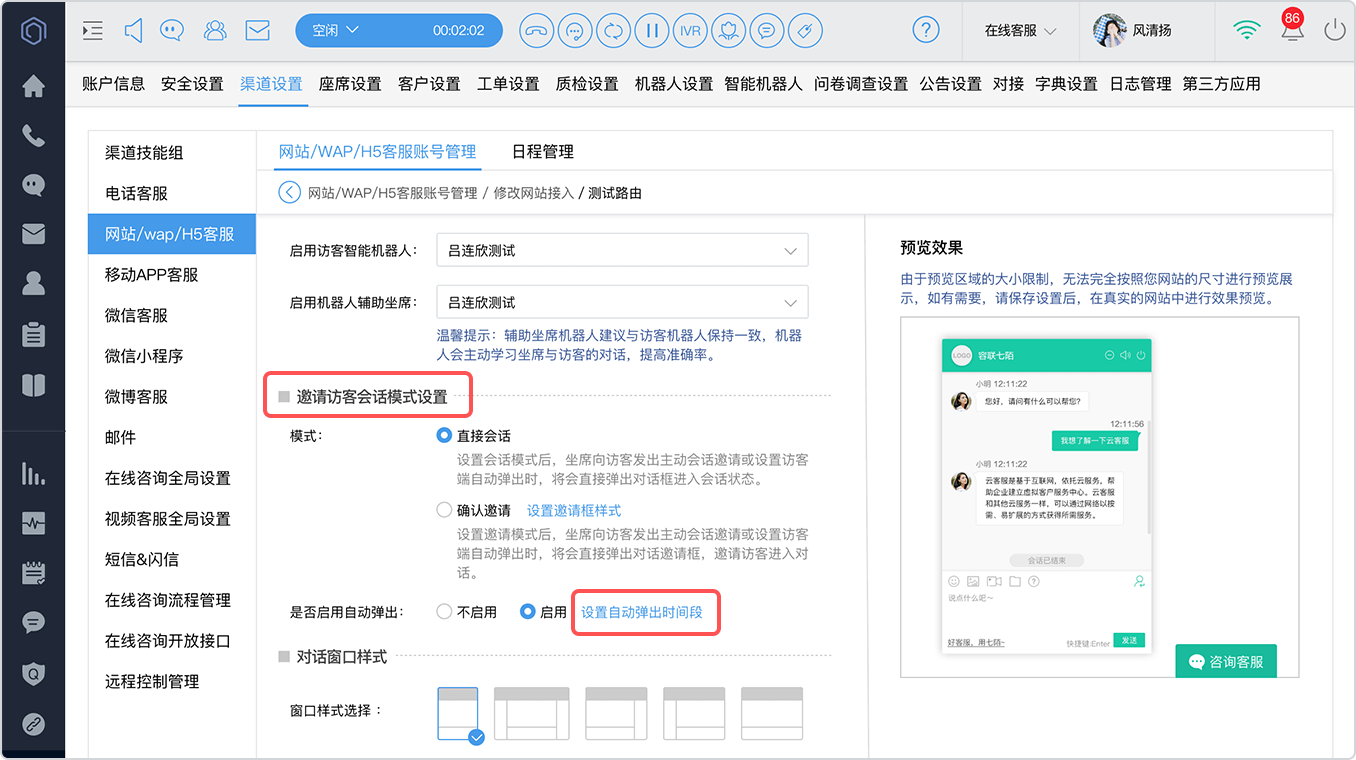The height and width of the screenshot is (760, 1356).
Task: Choose the first checked window style thumbnail
Action: (x=458, y=713)
